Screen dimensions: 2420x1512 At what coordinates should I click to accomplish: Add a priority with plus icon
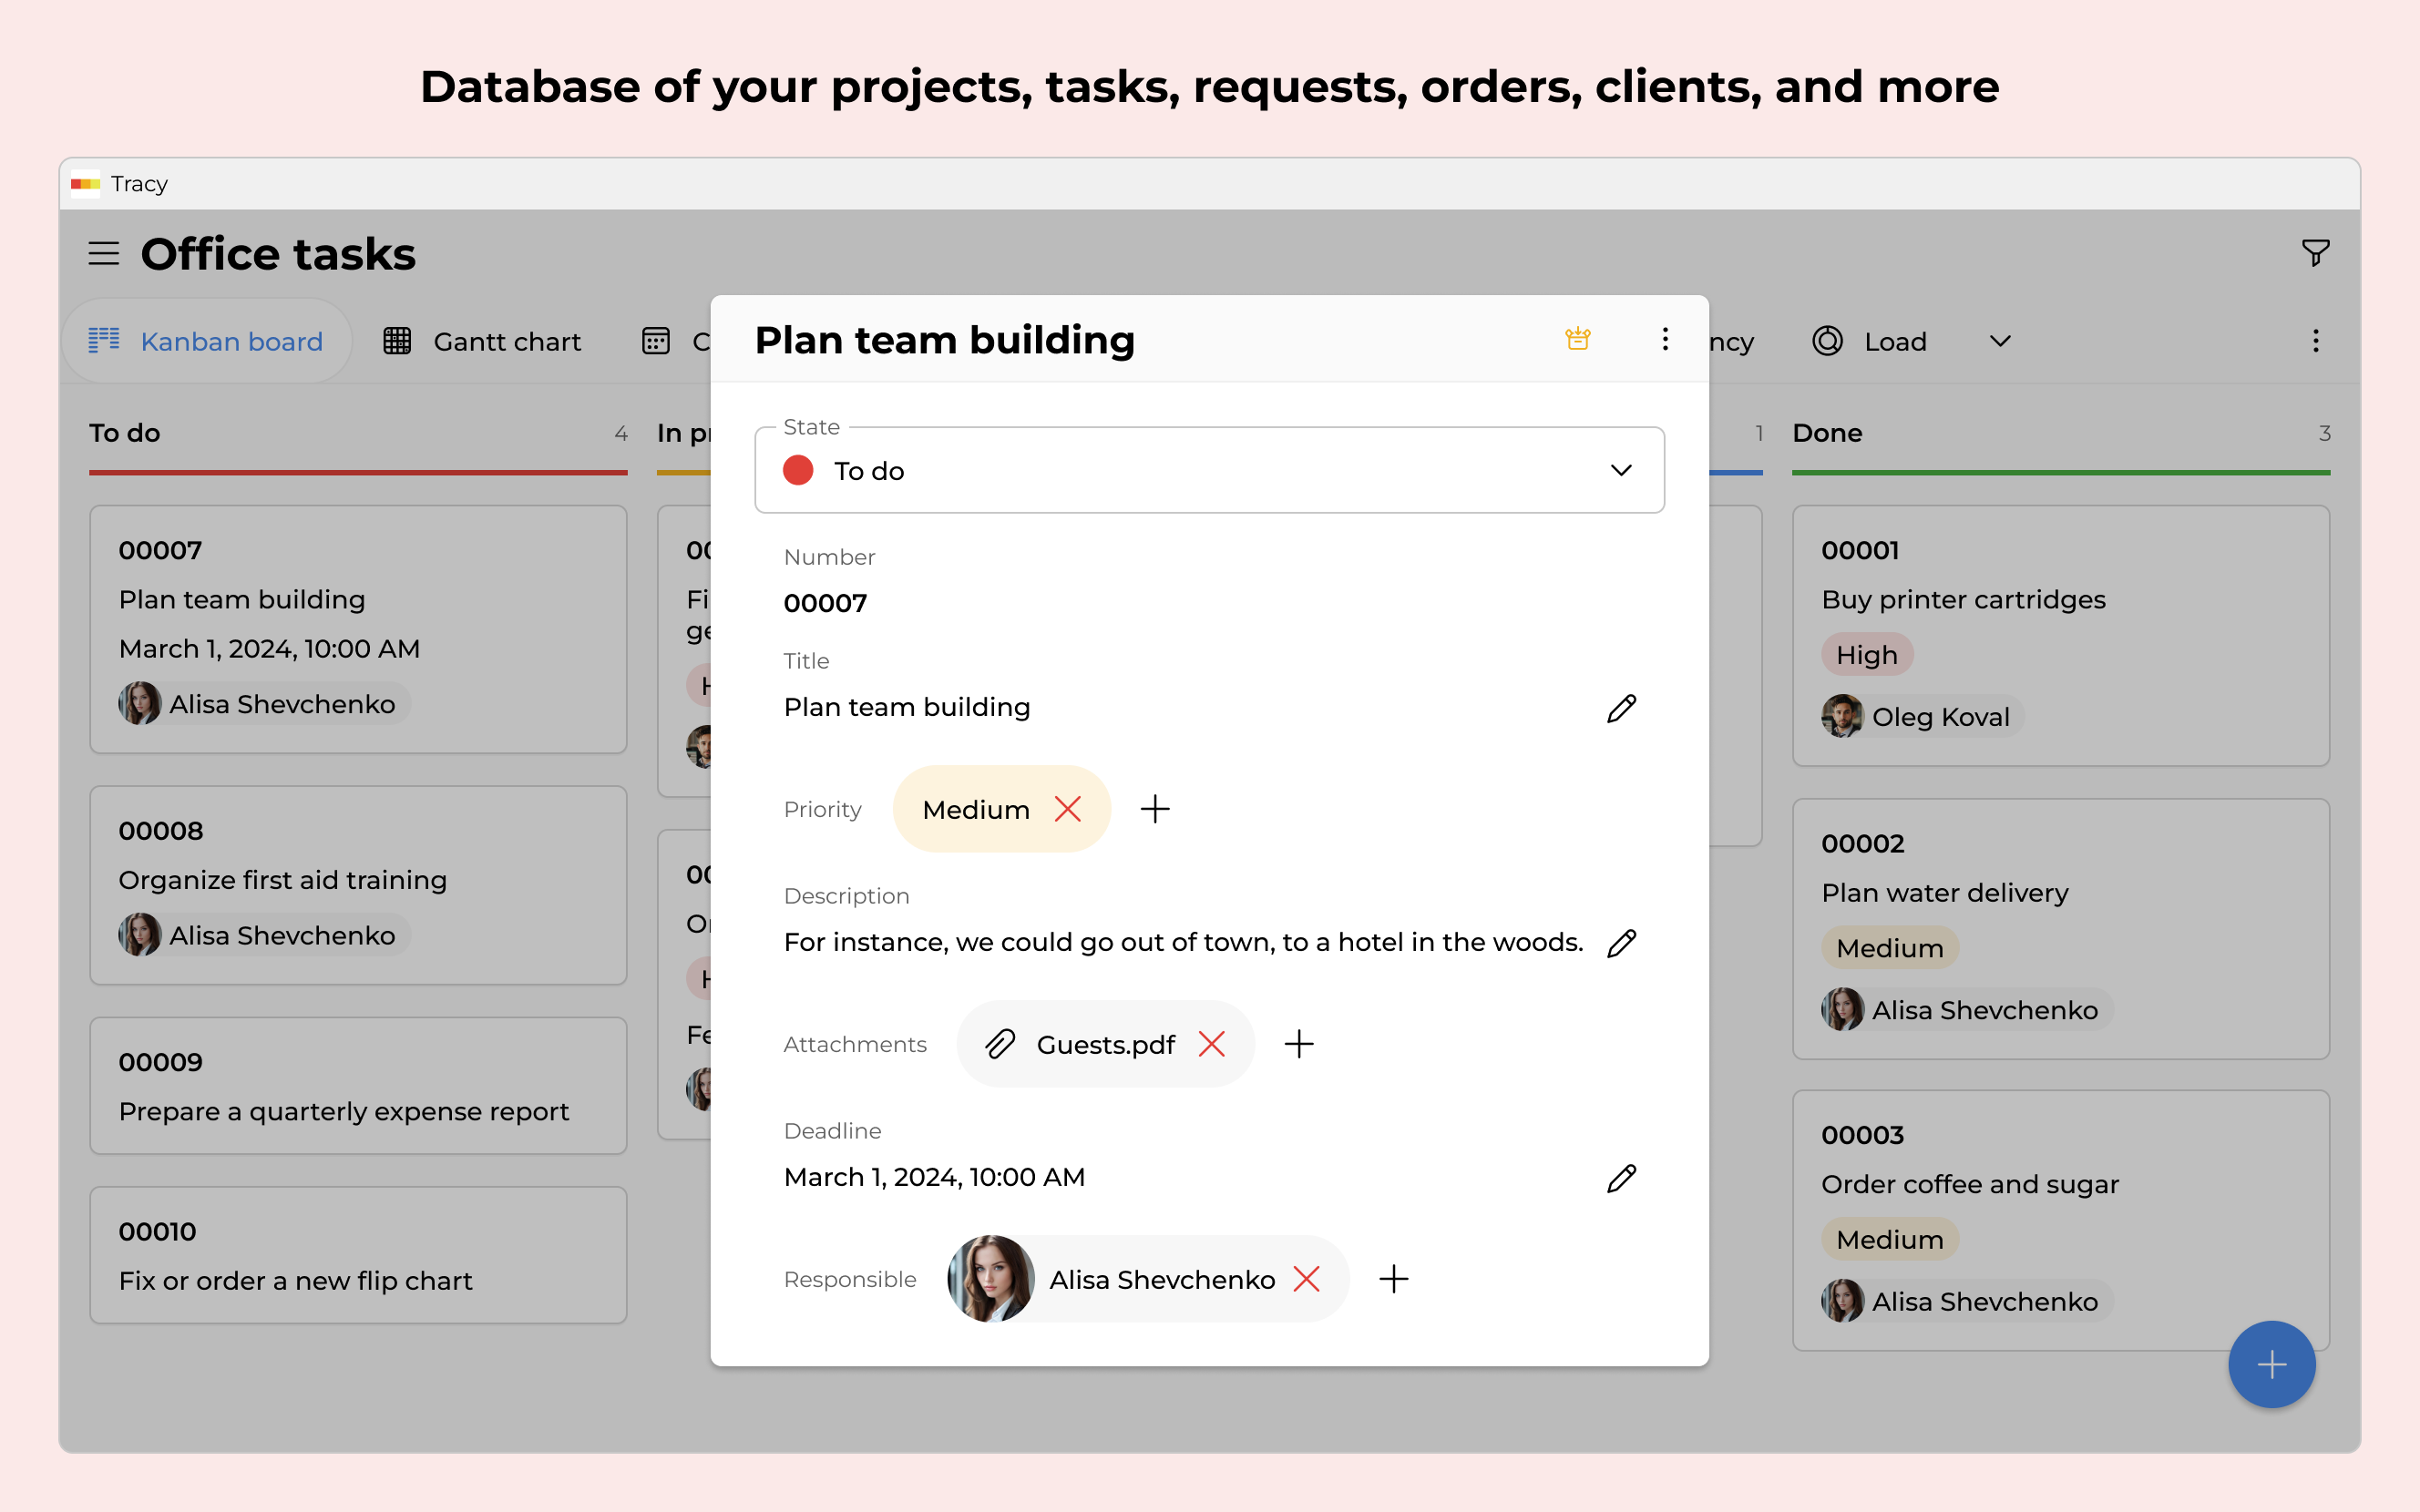point(1154,809)
